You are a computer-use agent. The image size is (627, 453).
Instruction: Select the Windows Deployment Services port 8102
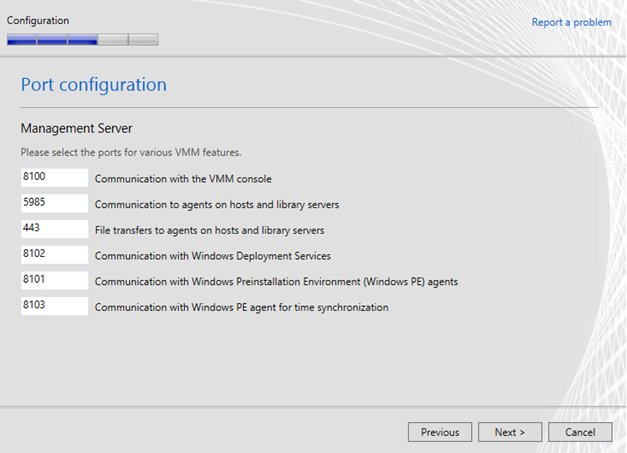54,254
